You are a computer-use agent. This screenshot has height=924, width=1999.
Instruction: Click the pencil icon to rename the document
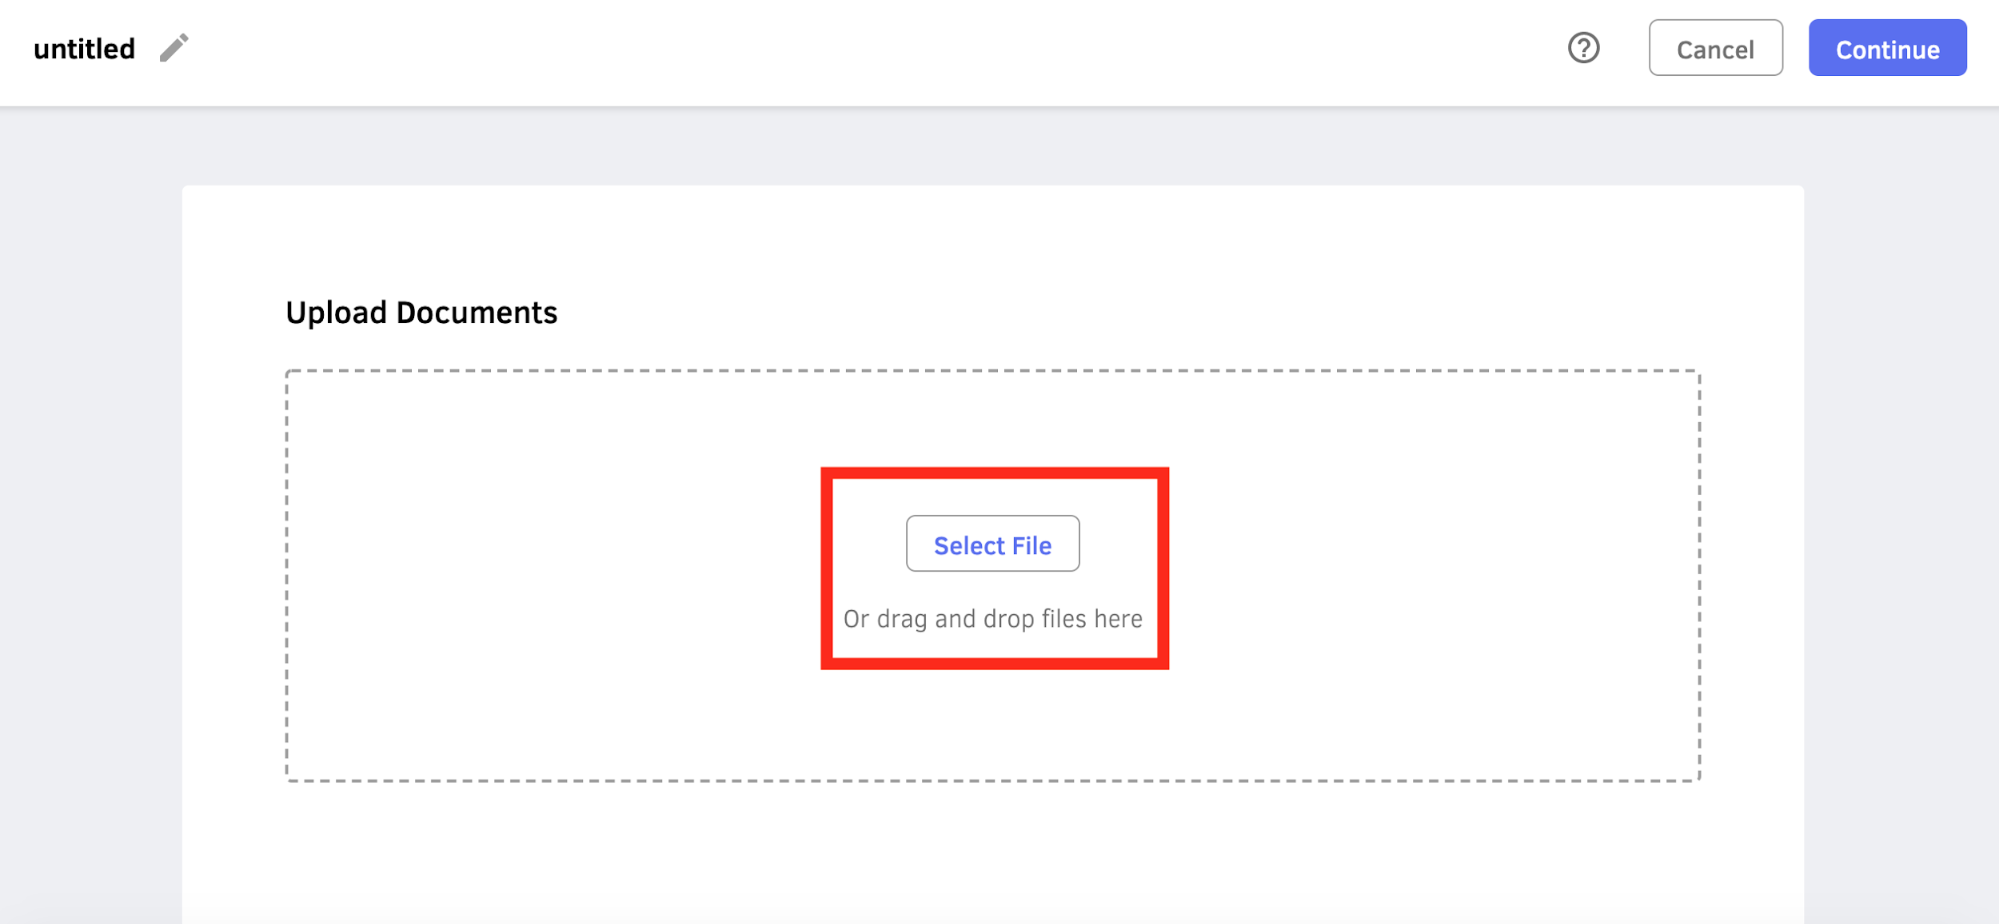point(174,48)
